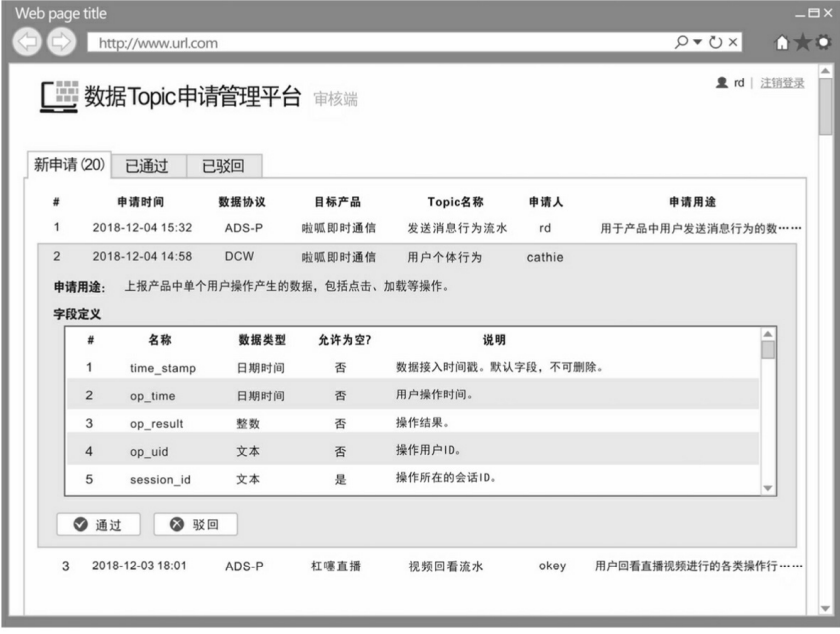
Task: Open the application row 发送消息行为流水
Action: click(422, 228)
